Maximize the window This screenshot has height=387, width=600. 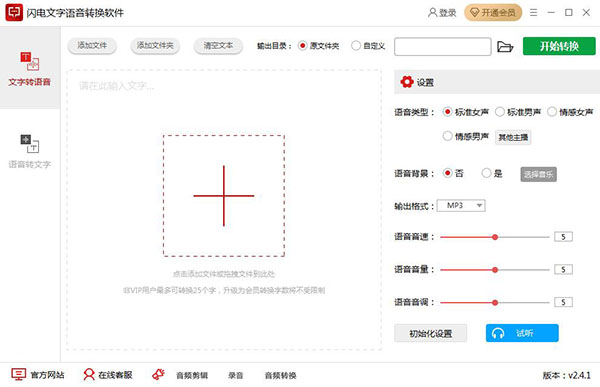[x=569, y=13]
